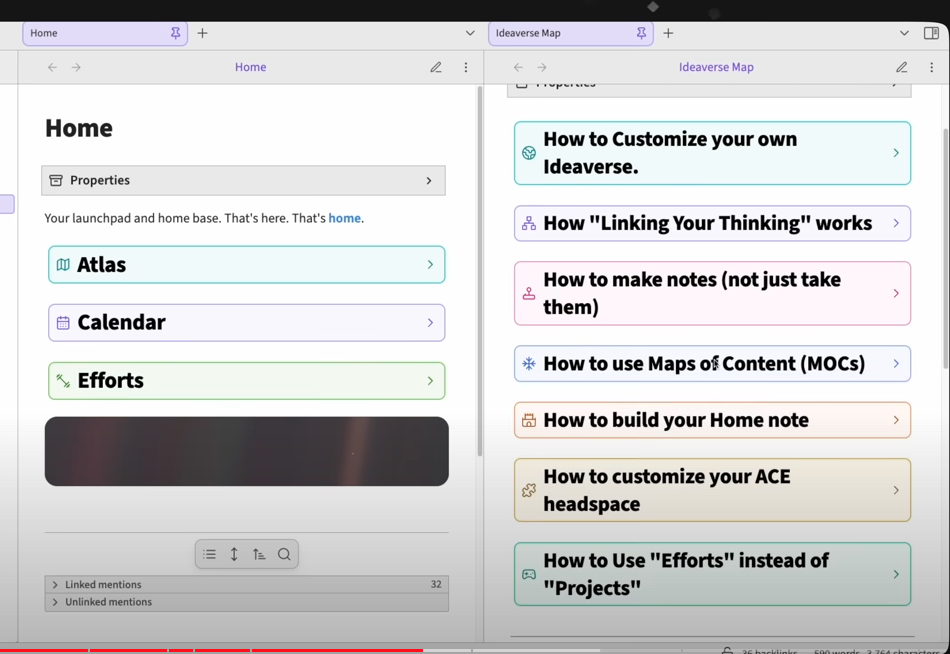950x654 pixels.
Task: Open more options menu for the Home pane
Action: [465, 67]
